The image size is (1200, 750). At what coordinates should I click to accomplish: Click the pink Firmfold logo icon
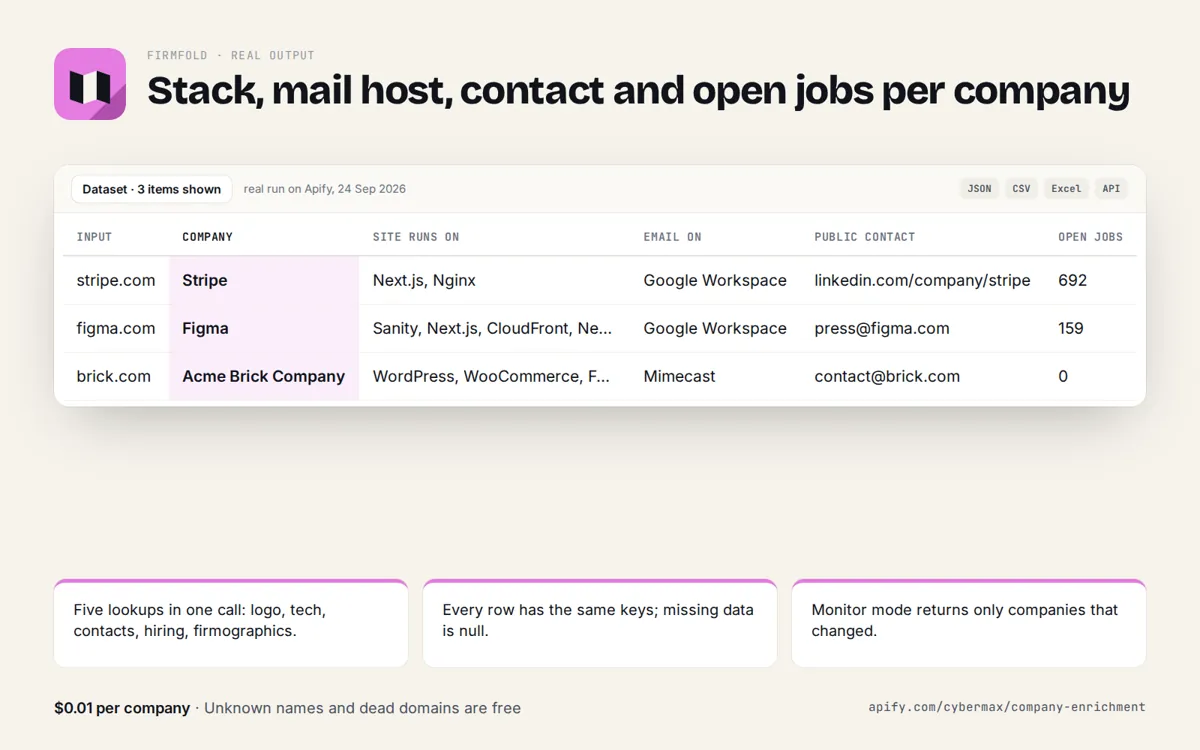tap(90, 84)
